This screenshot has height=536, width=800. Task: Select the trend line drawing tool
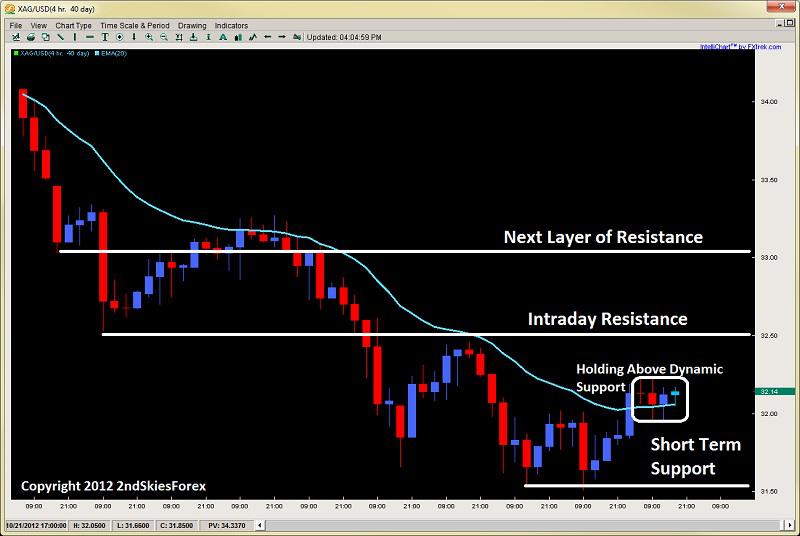coord(60,37)
